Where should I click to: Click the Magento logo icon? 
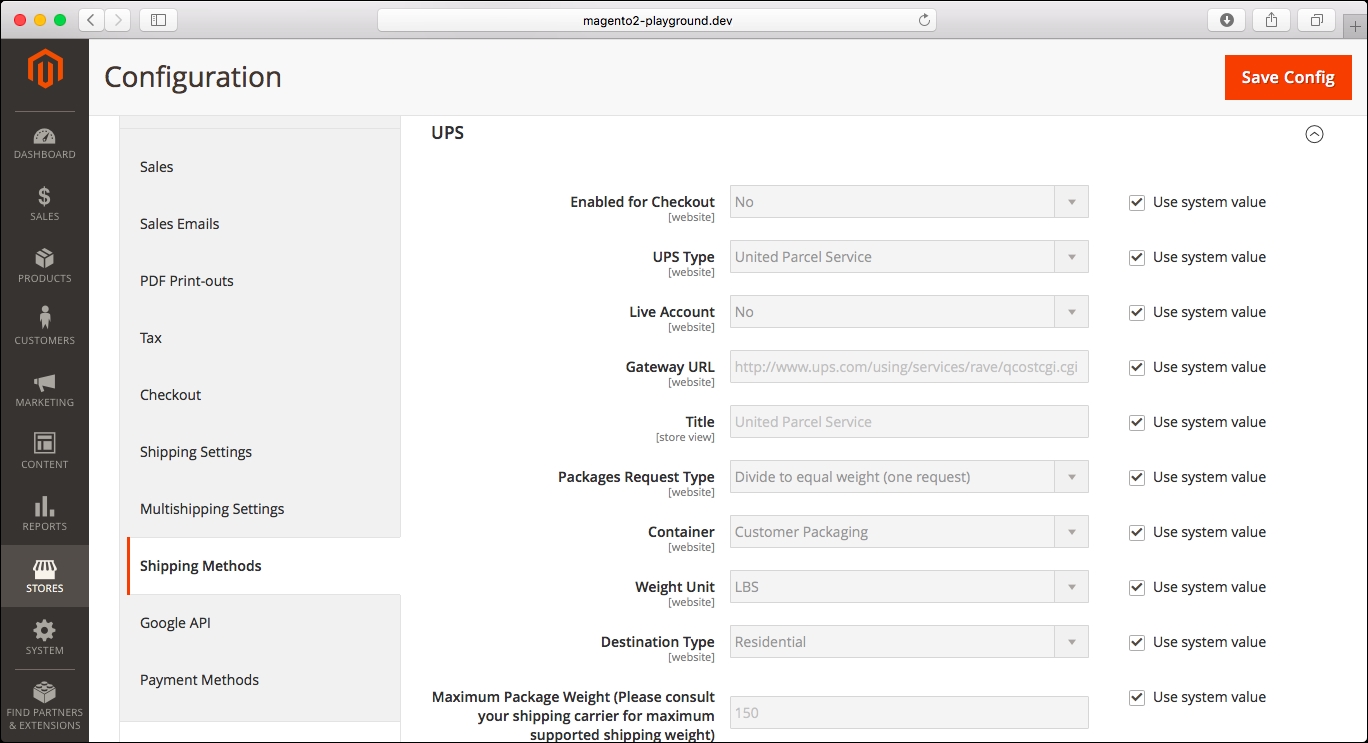pyautogui.click(x=45, y=69)
